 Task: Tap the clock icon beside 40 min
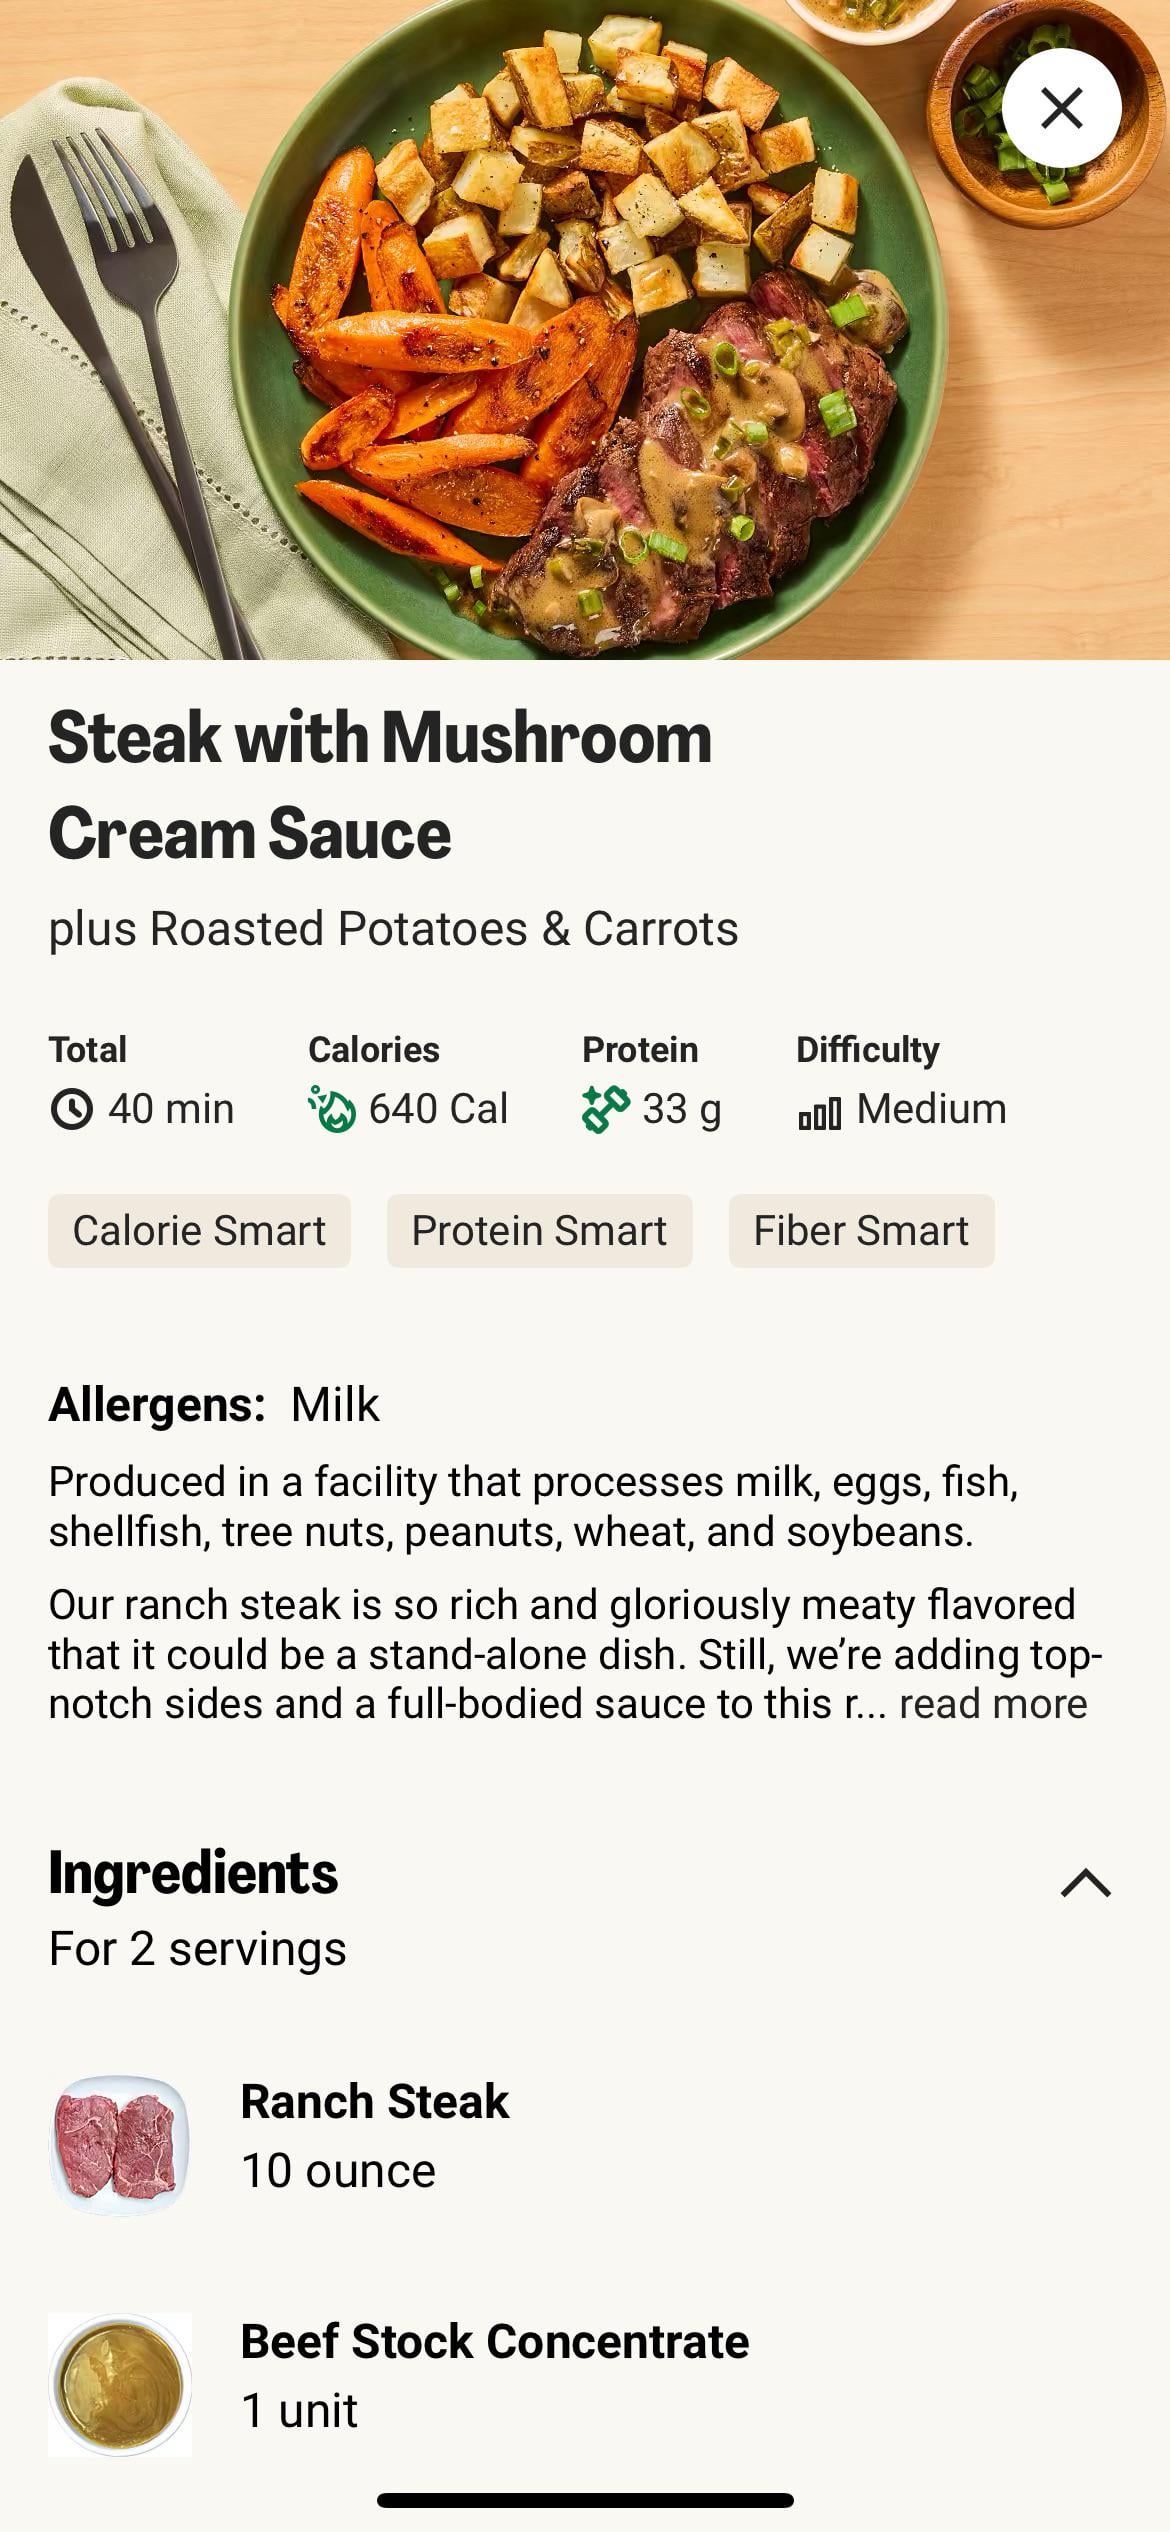click(71, 1110)
